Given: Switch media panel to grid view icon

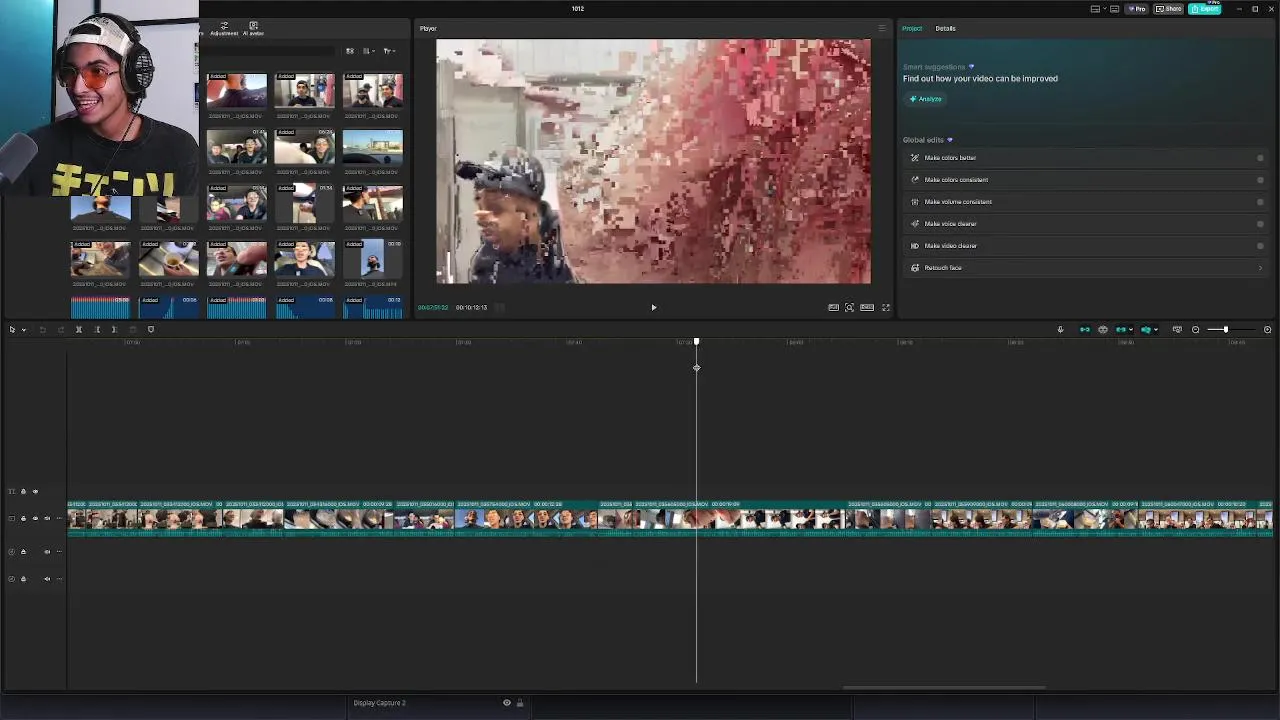Looking at the screenshot, I should click(349, 51).
